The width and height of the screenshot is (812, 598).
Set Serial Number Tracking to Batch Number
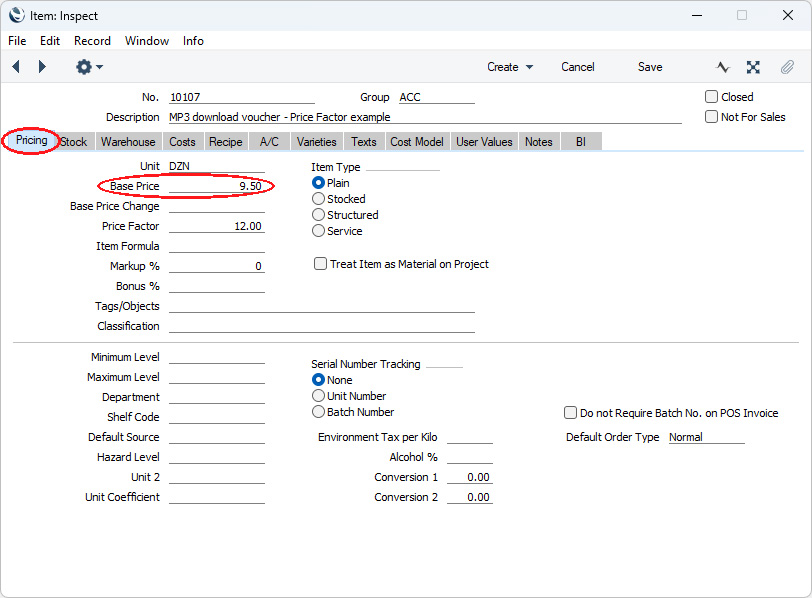tap(318, 412)
